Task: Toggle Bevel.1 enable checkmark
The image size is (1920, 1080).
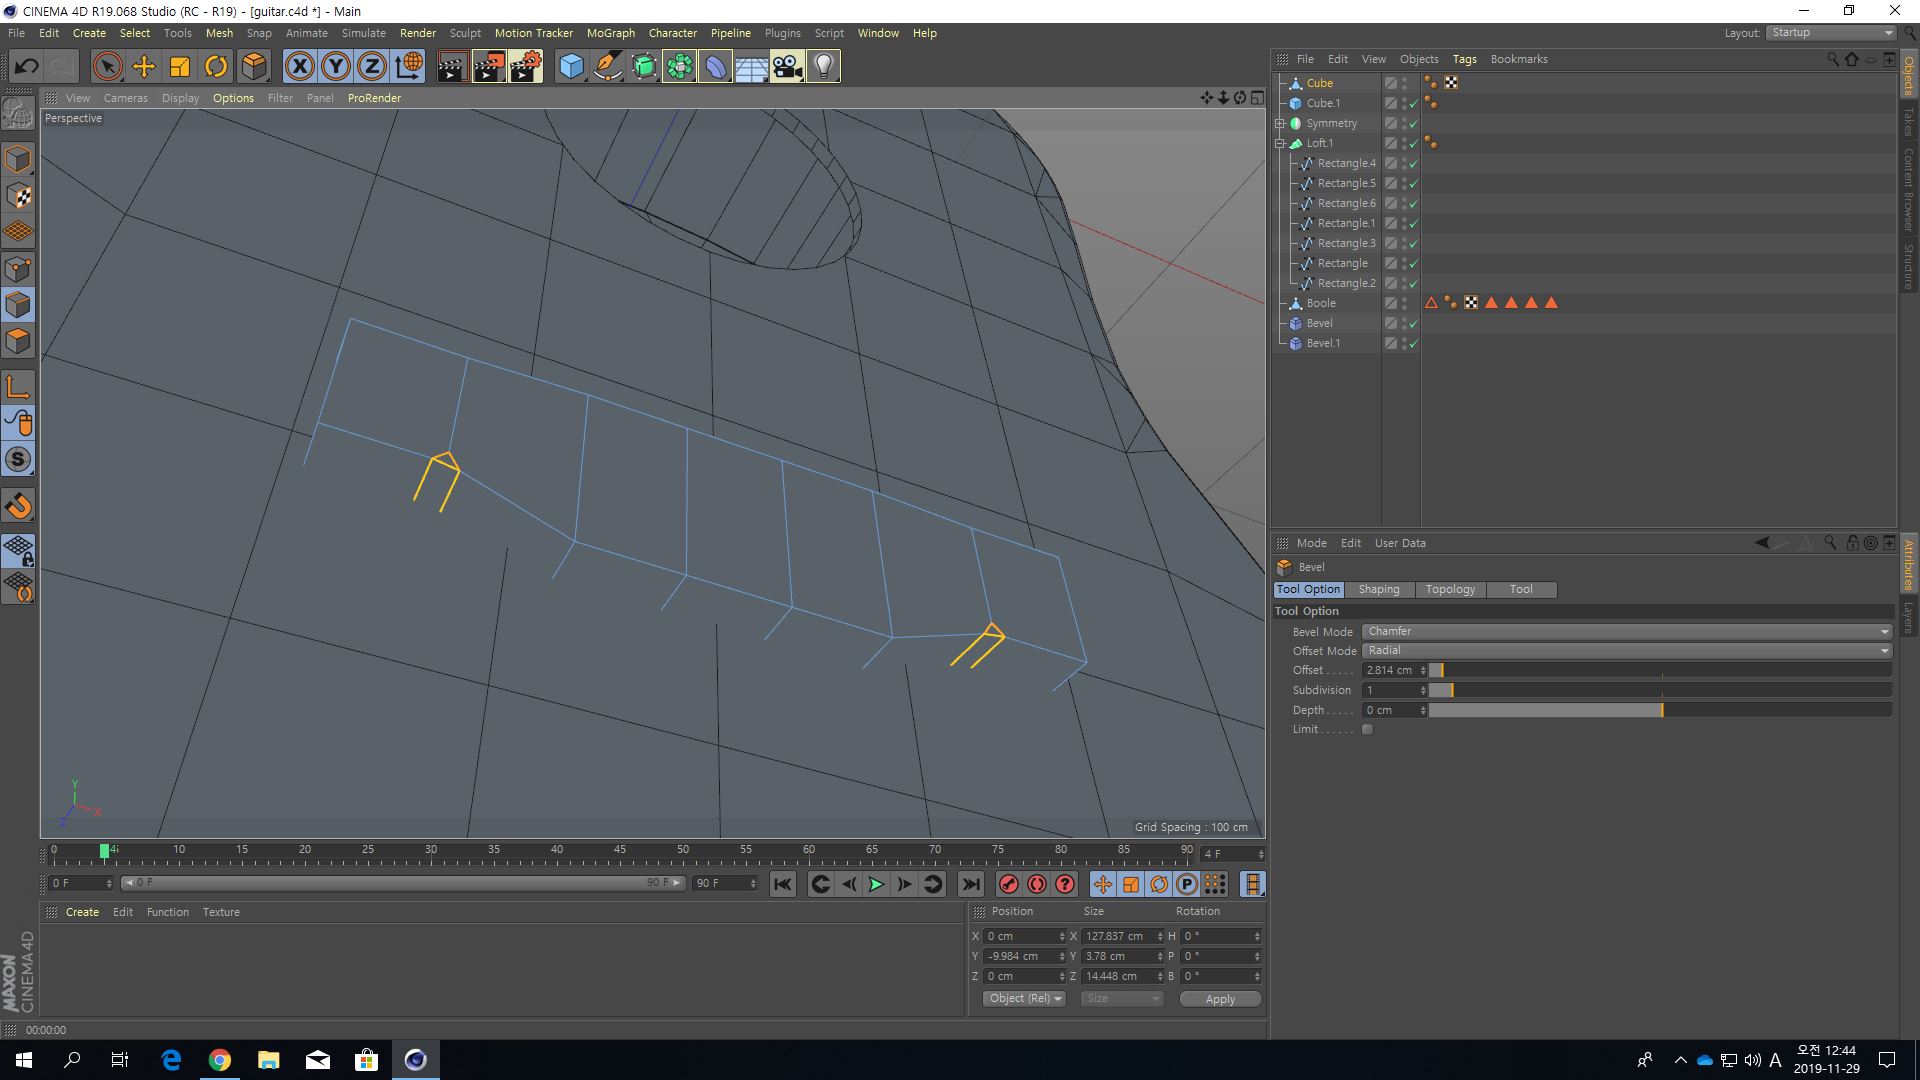Action: [1413, 344]
